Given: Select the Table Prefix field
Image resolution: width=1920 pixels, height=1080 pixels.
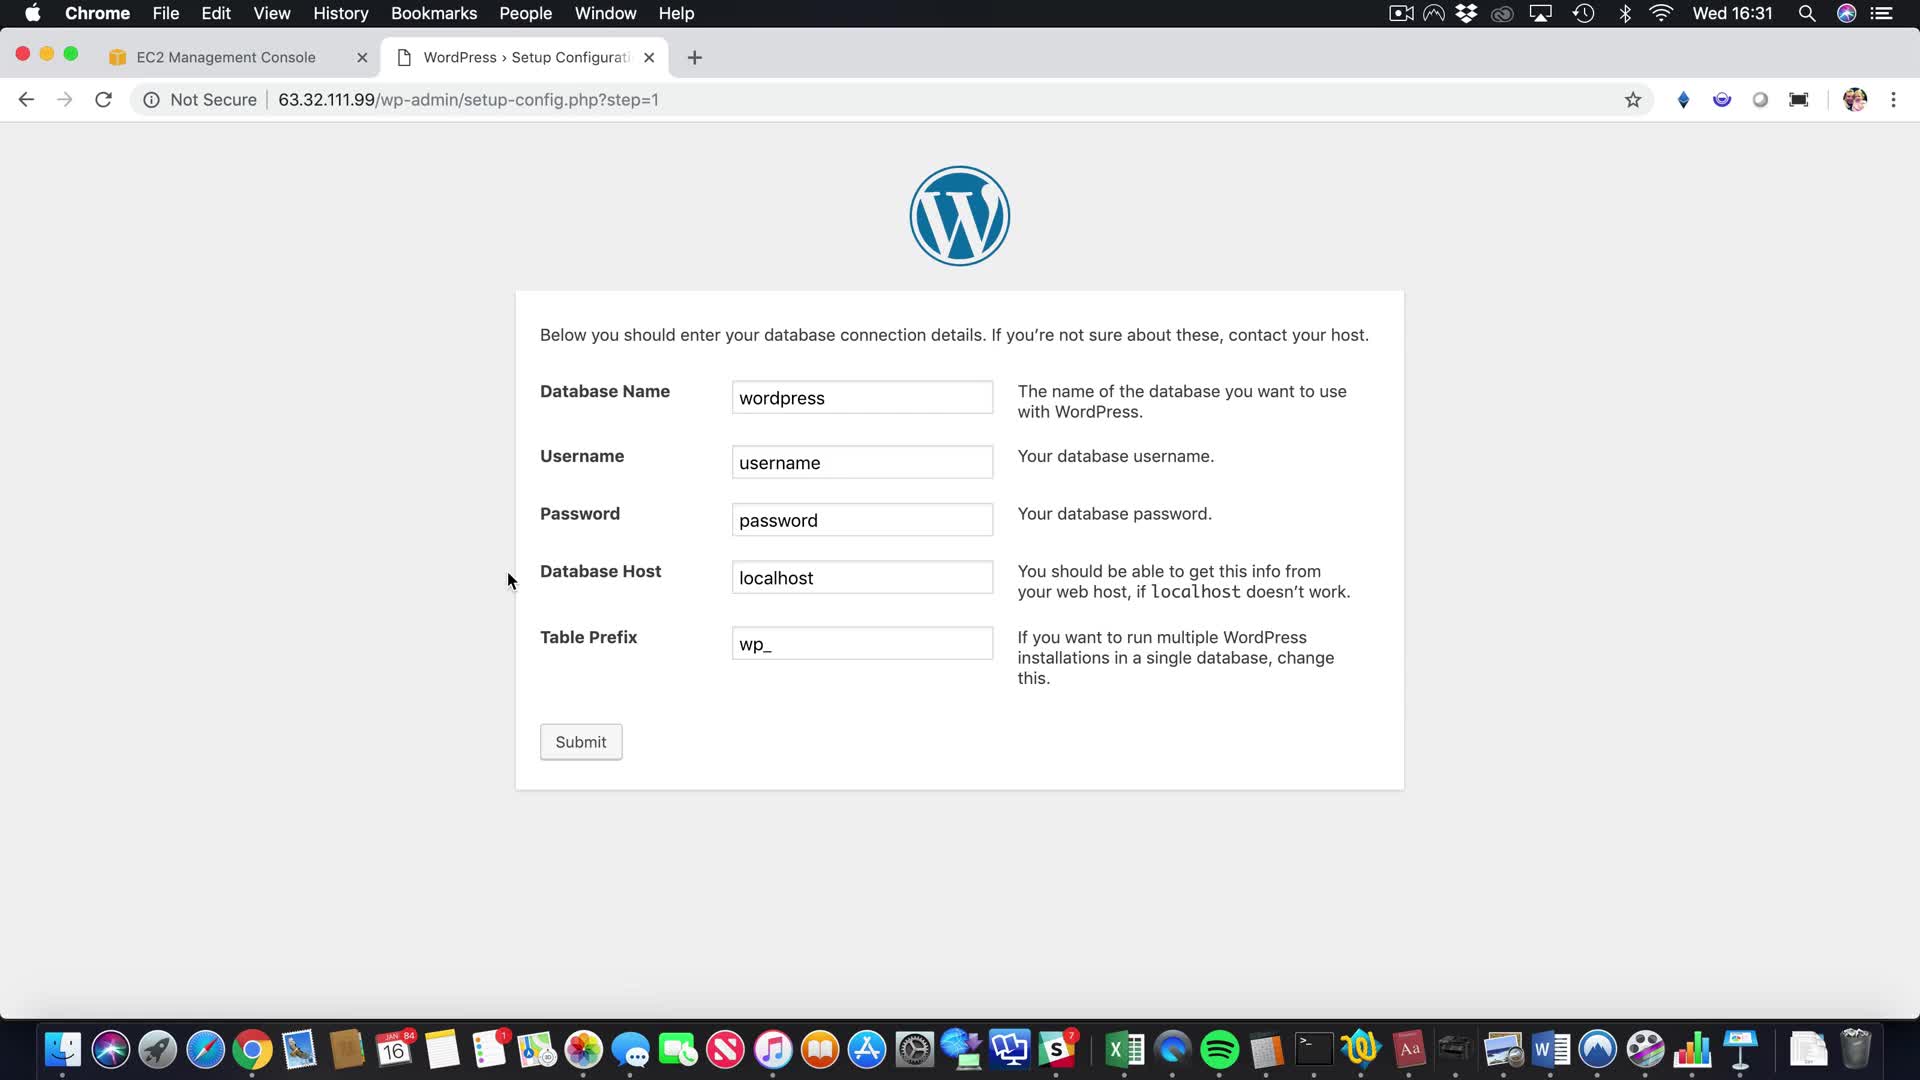Looking at the screenshot, I should click(862, 644).
